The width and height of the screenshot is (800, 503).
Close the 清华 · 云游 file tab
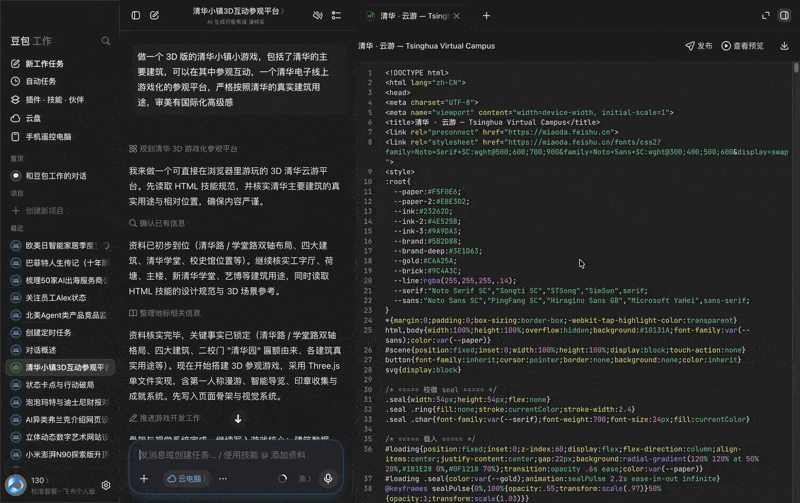coord(457,16)
